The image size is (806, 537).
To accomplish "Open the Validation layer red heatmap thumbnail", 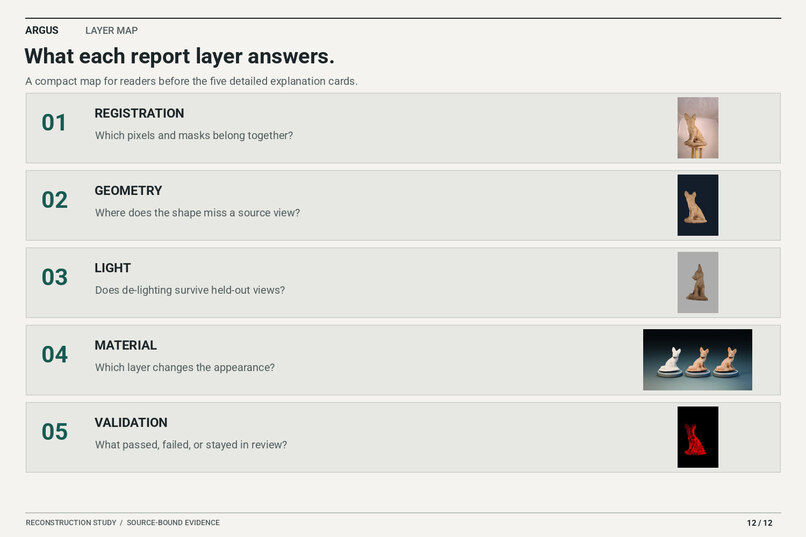I will point(698,437).
